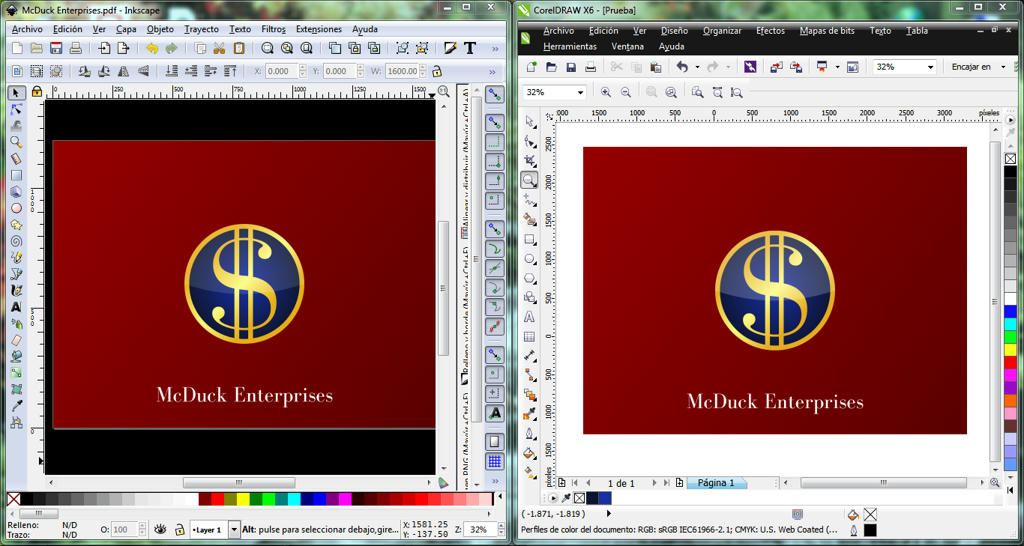
Task: Click the no-color X swatch in Inkscape palette
Action: [x=13, y=499]
